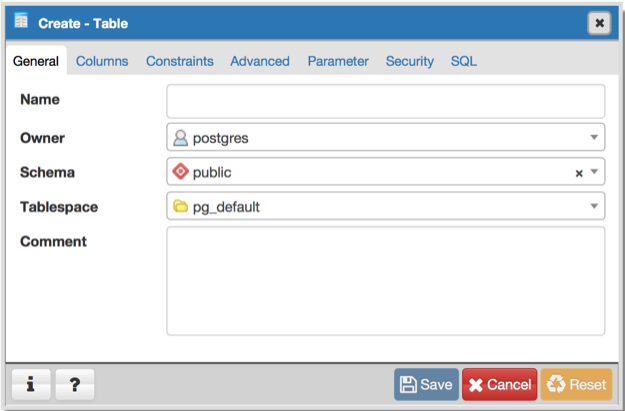Screen dimensions: 625x411
Task: Click the postgres user icon in Owner
Action: tap(181, 138)
